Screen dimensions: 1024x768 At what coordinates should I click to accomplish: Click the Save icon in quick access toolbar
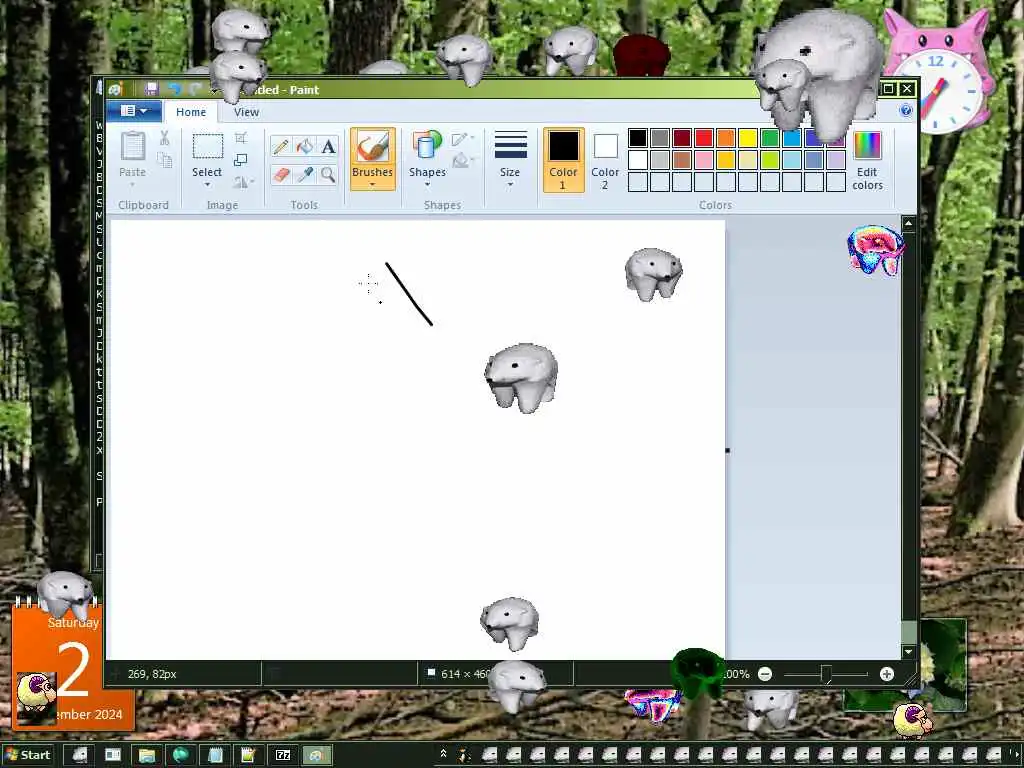click(152, 89)
